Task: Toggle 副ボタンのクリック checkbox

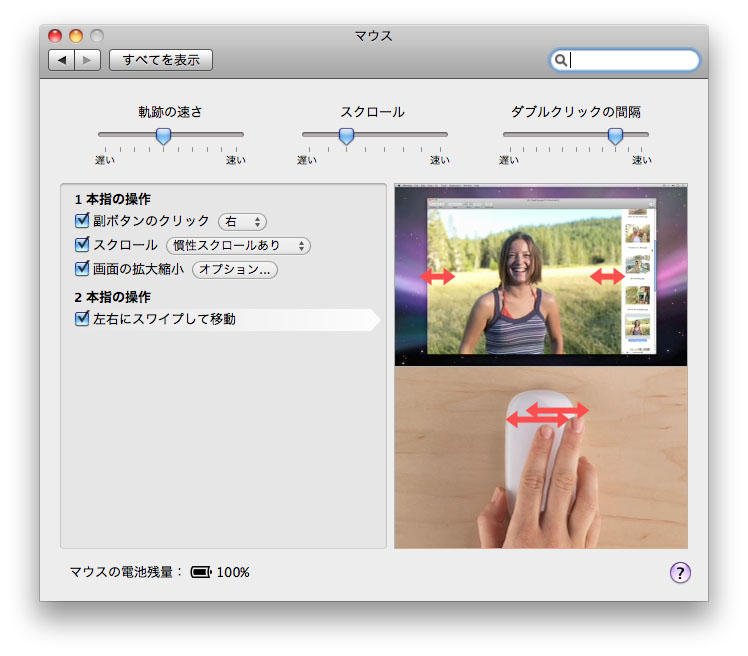Action: coord(82,220)
